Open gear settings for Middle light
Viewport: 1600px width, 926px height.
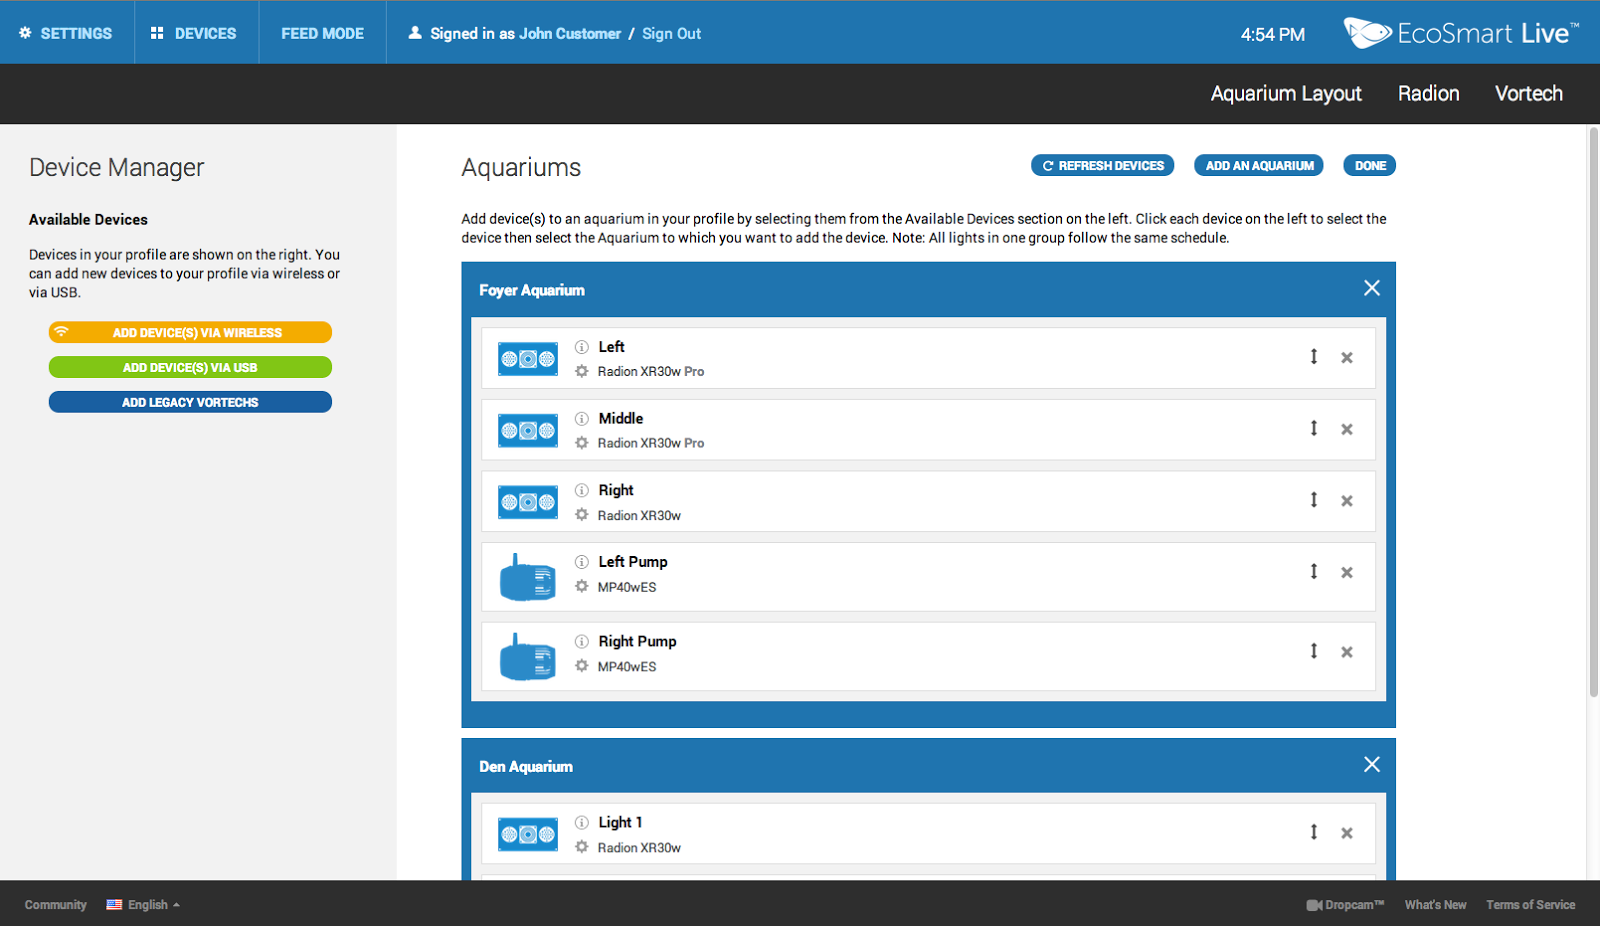point(582,443)
